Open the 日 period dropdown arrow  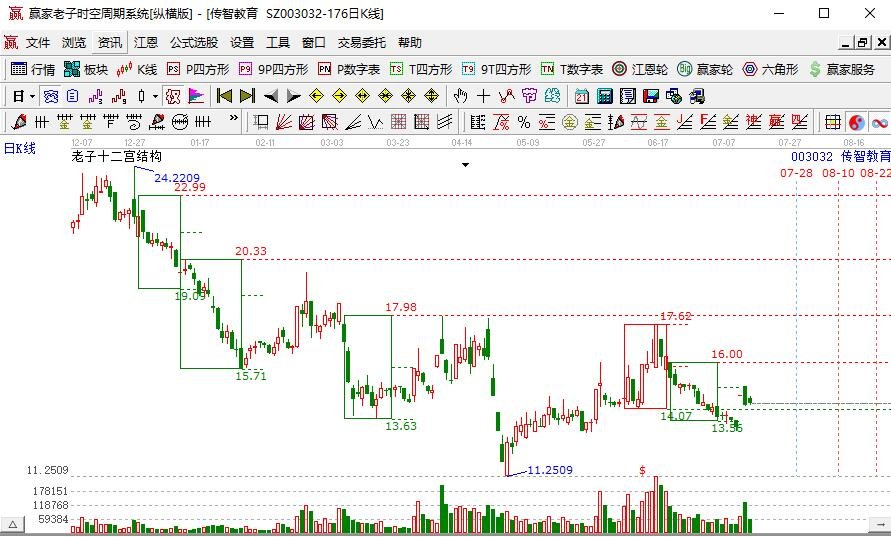pyautogui.click(x=32, y=97)
